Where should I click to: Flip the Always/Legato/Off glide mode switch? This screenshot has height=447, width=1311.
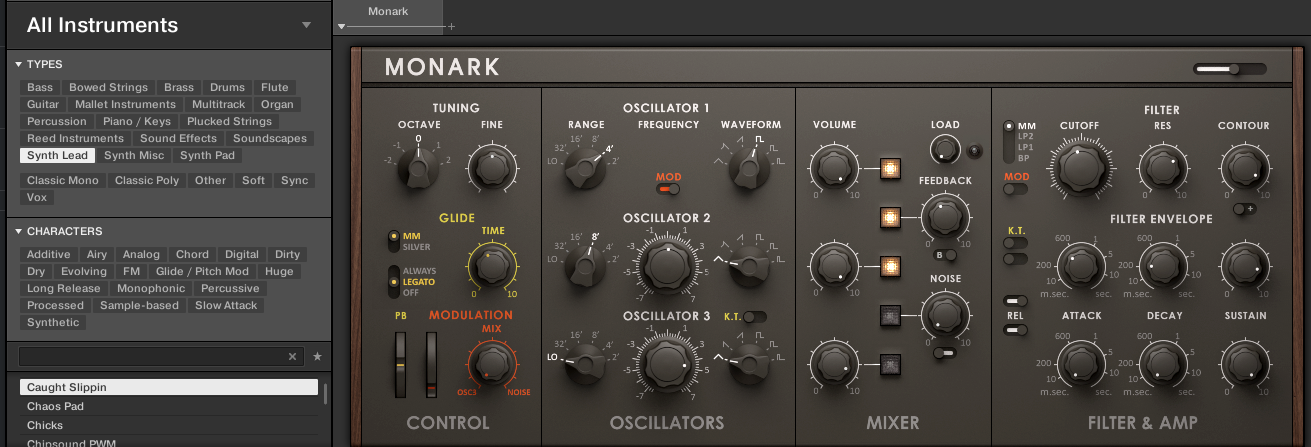[x=394, y=282]
